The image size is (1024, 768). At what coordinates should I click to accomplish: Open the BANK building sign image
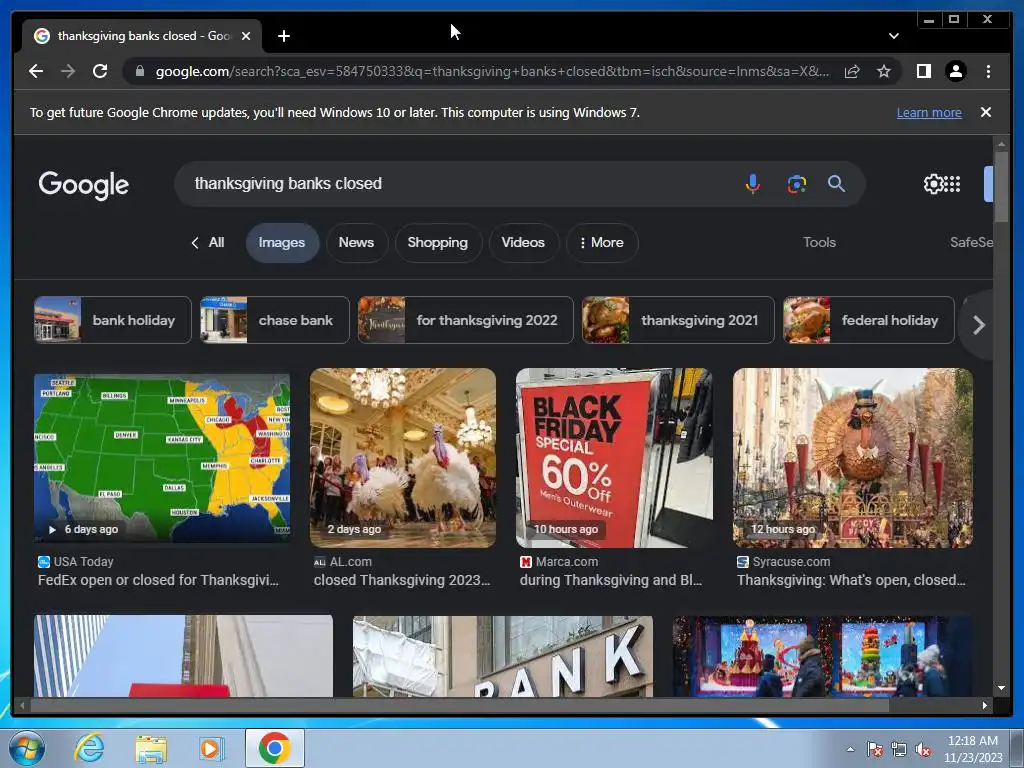pyautogui.click(x=503, y=656)
